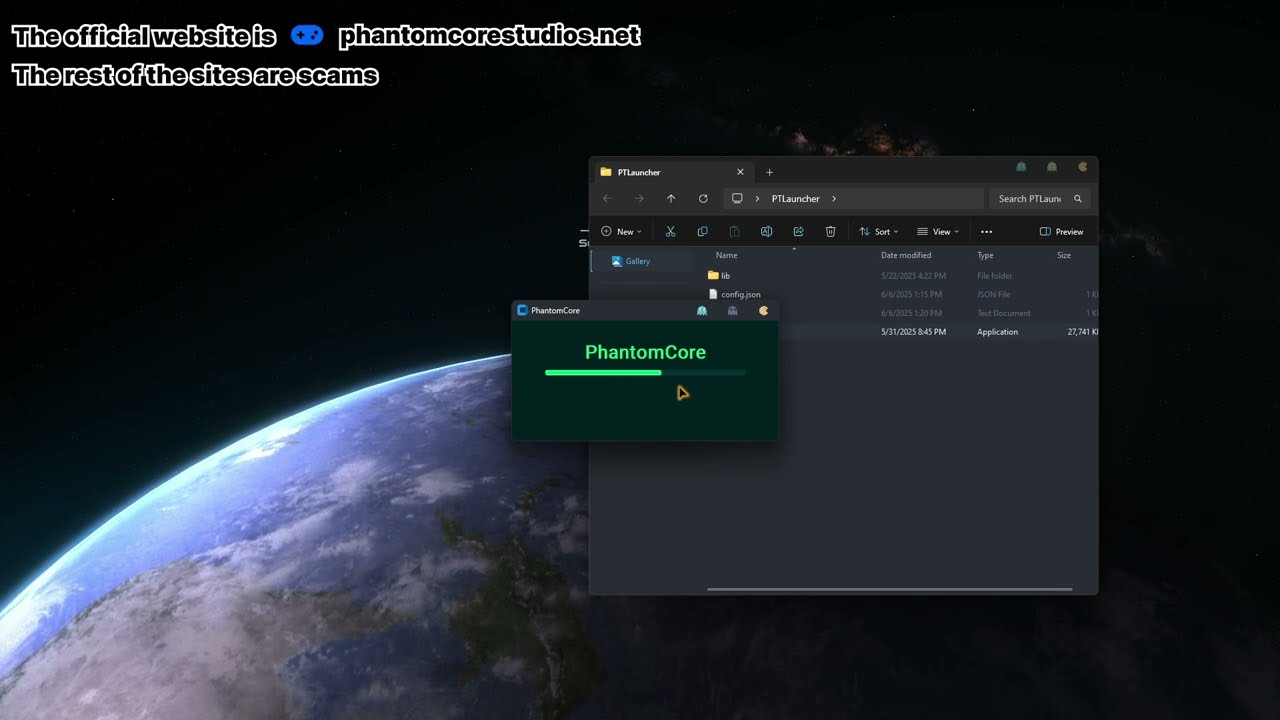This screenshot has height=720, width=1280.
Task: Expand the Sort options dropdown
Action: [879, 232]
